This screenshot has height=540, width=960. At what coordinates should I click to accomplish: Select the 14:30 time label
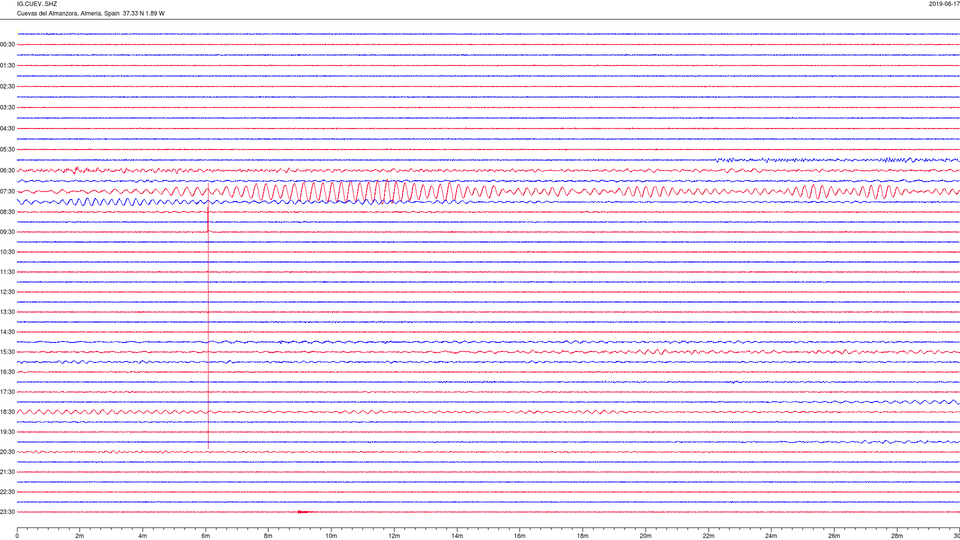coord(7,332)
